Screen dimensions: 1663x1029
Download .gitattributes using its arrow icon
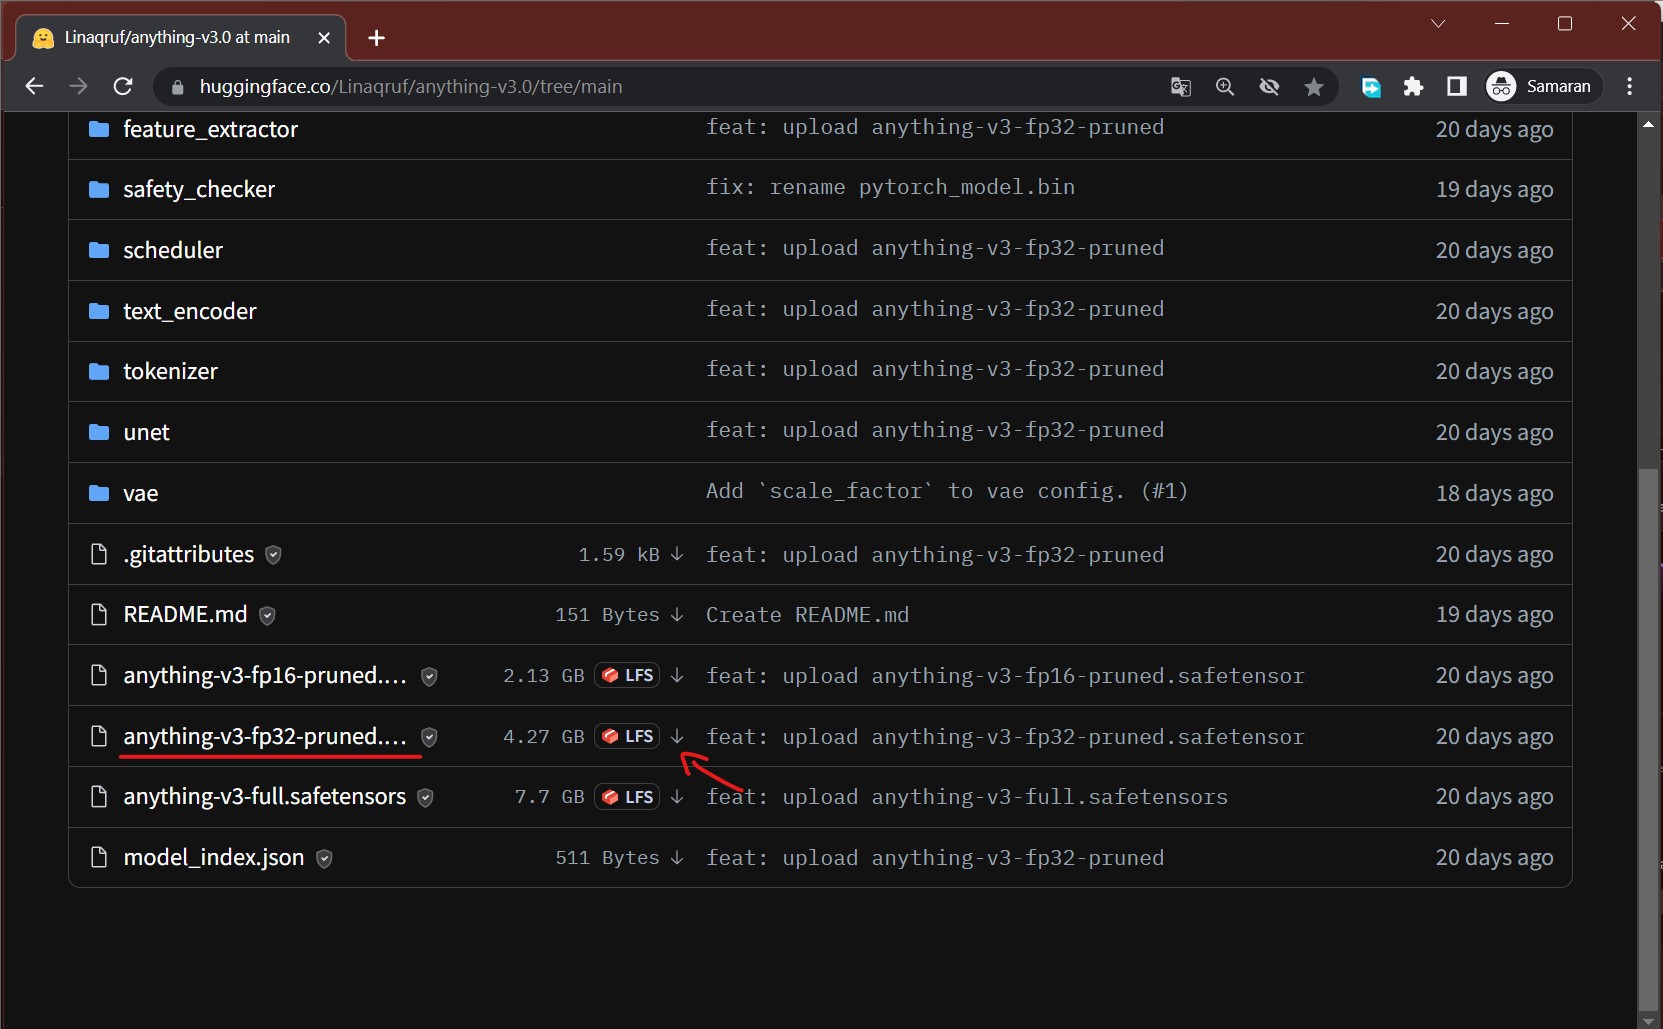pos(677,554)
